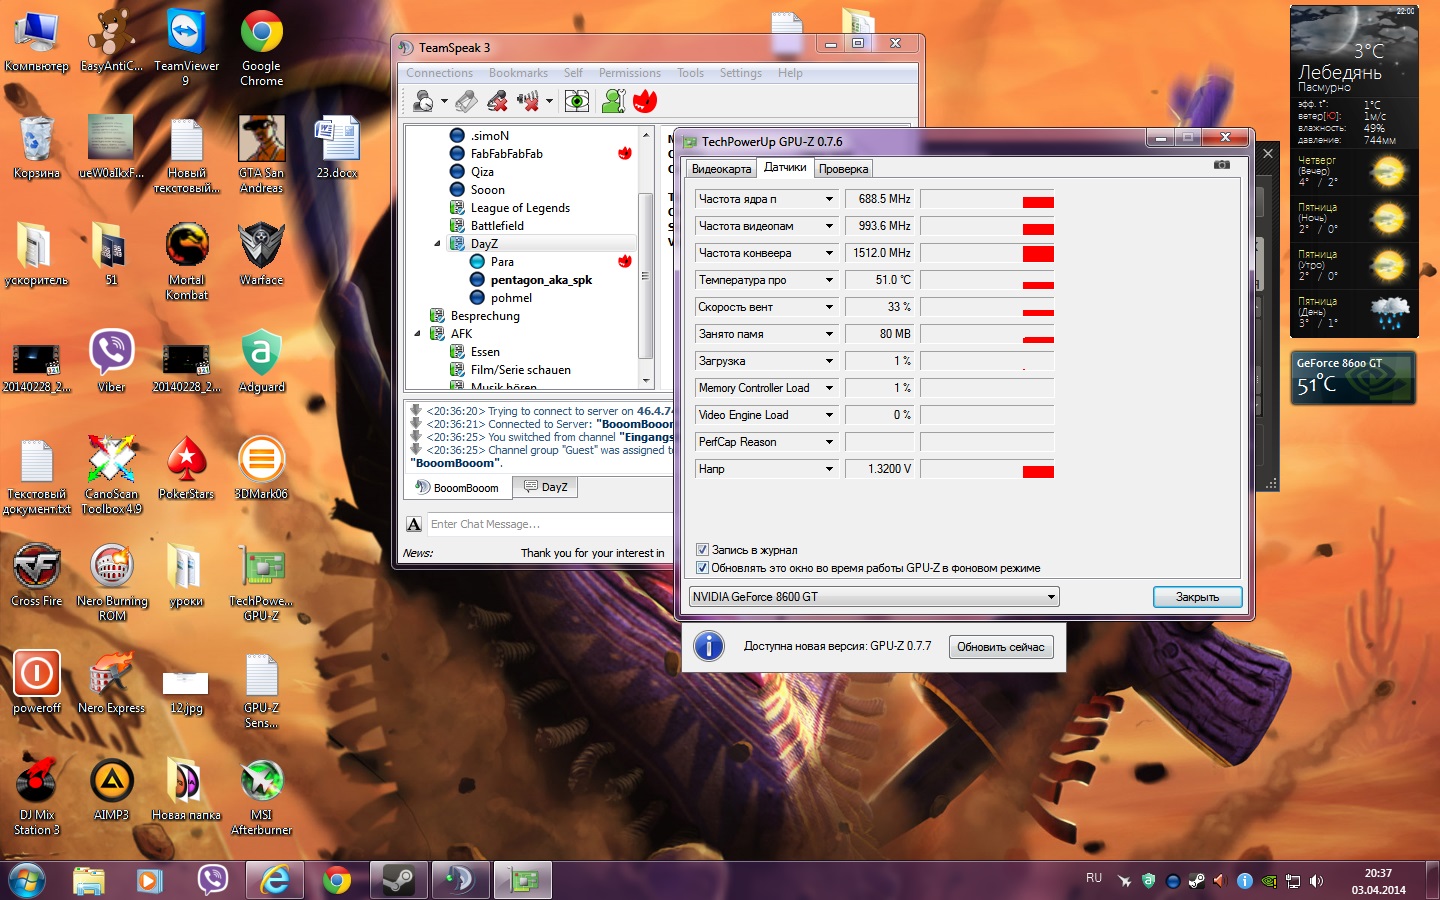Switch to 'Видеокарта' tab in GPU-Z
The image size is (1440, 900).
pos(721,169)
